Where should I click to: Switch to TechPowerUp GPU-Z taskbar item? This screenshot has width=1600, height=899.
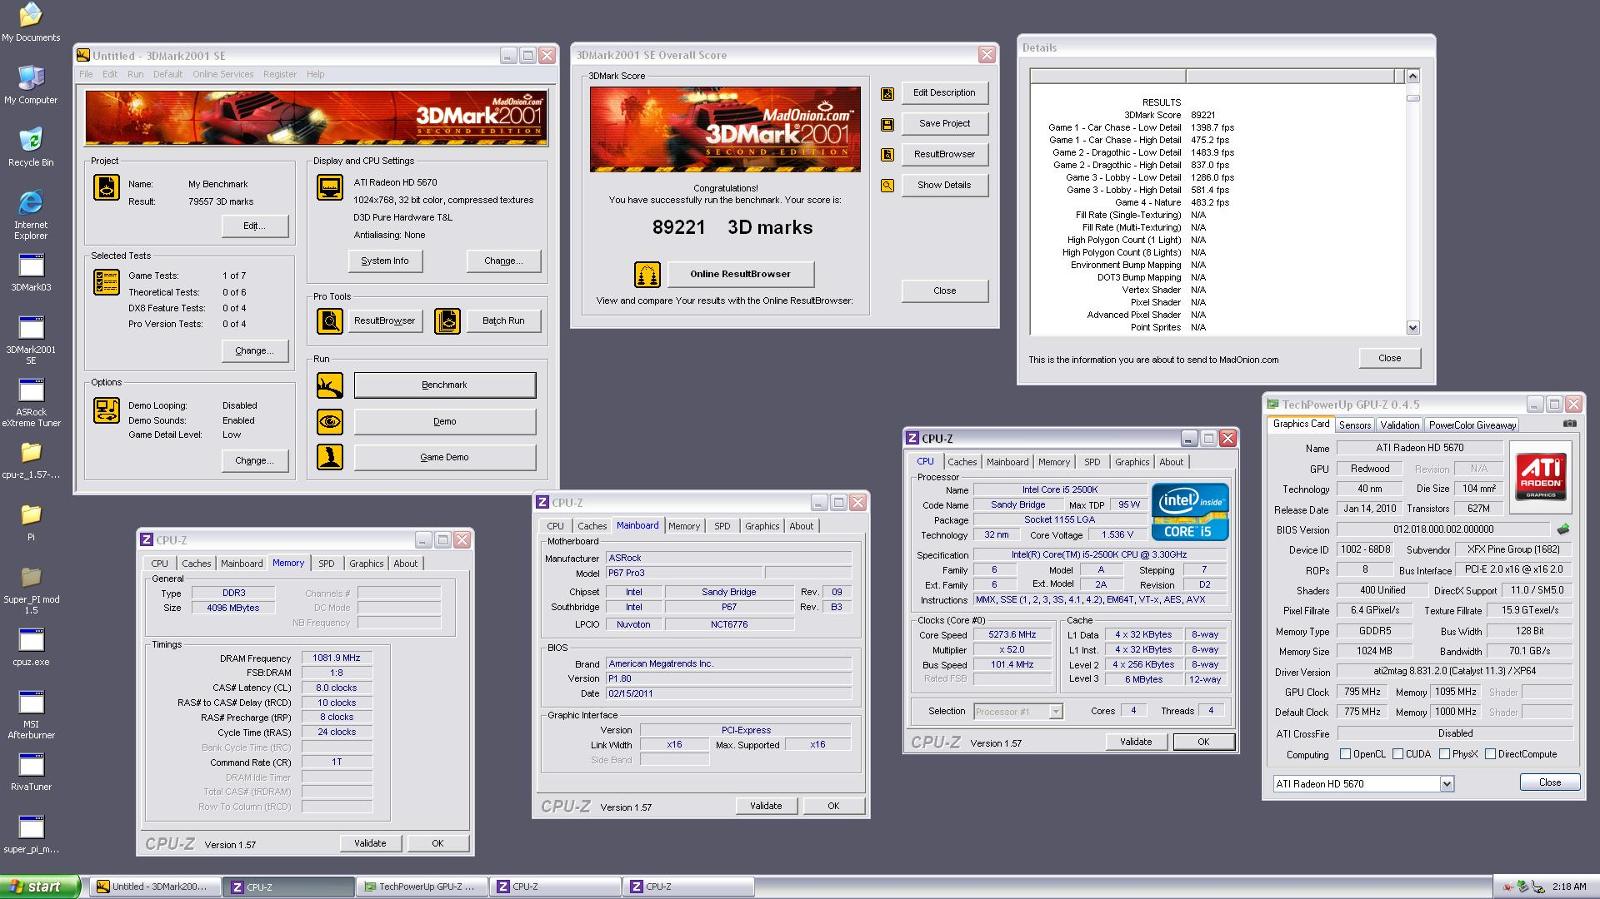(x=424, y=887)
